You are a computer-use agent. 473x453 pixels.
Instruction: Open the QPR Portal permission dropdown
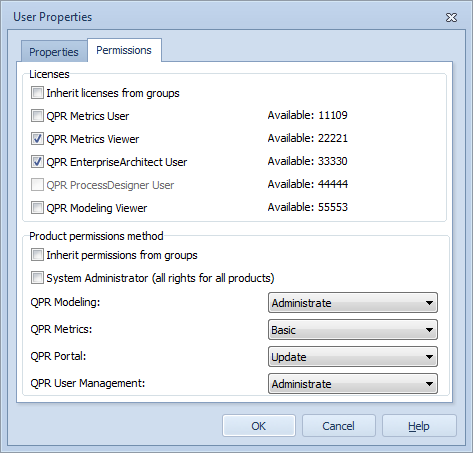[353, 357]
